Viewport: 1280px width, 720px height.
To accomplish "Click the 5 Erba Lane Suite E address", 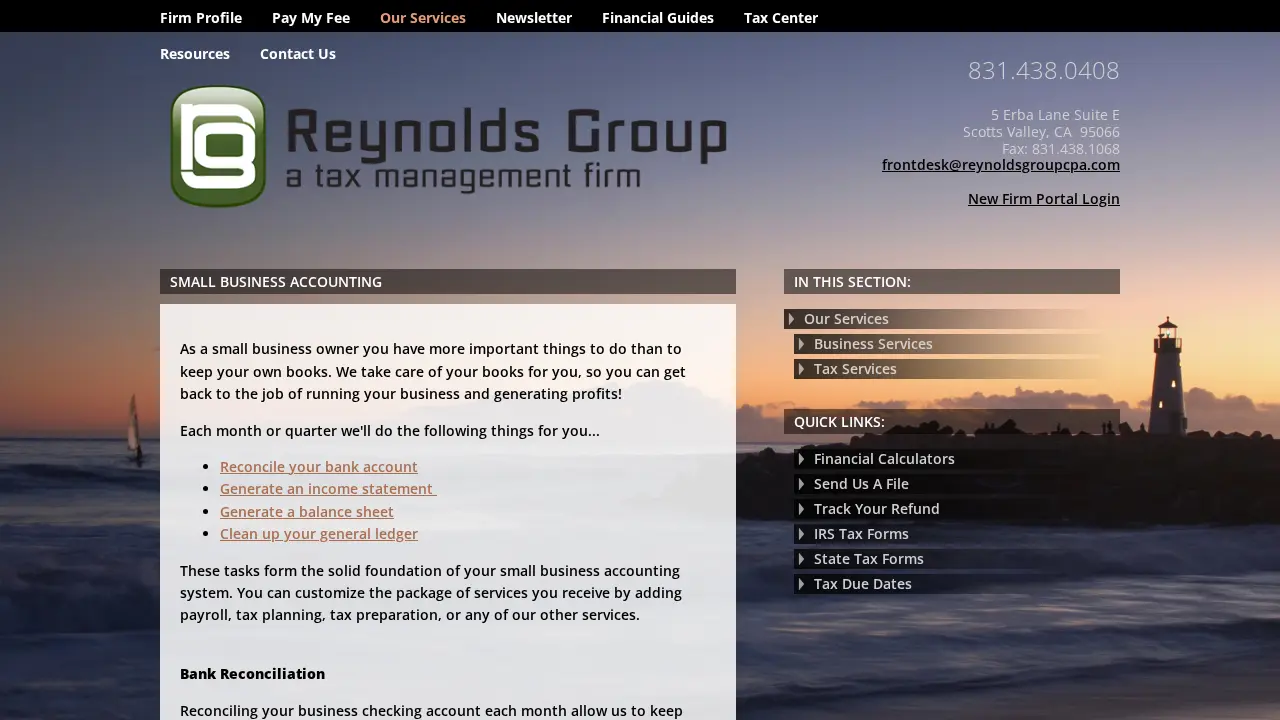I will [x=1055, y=115].
